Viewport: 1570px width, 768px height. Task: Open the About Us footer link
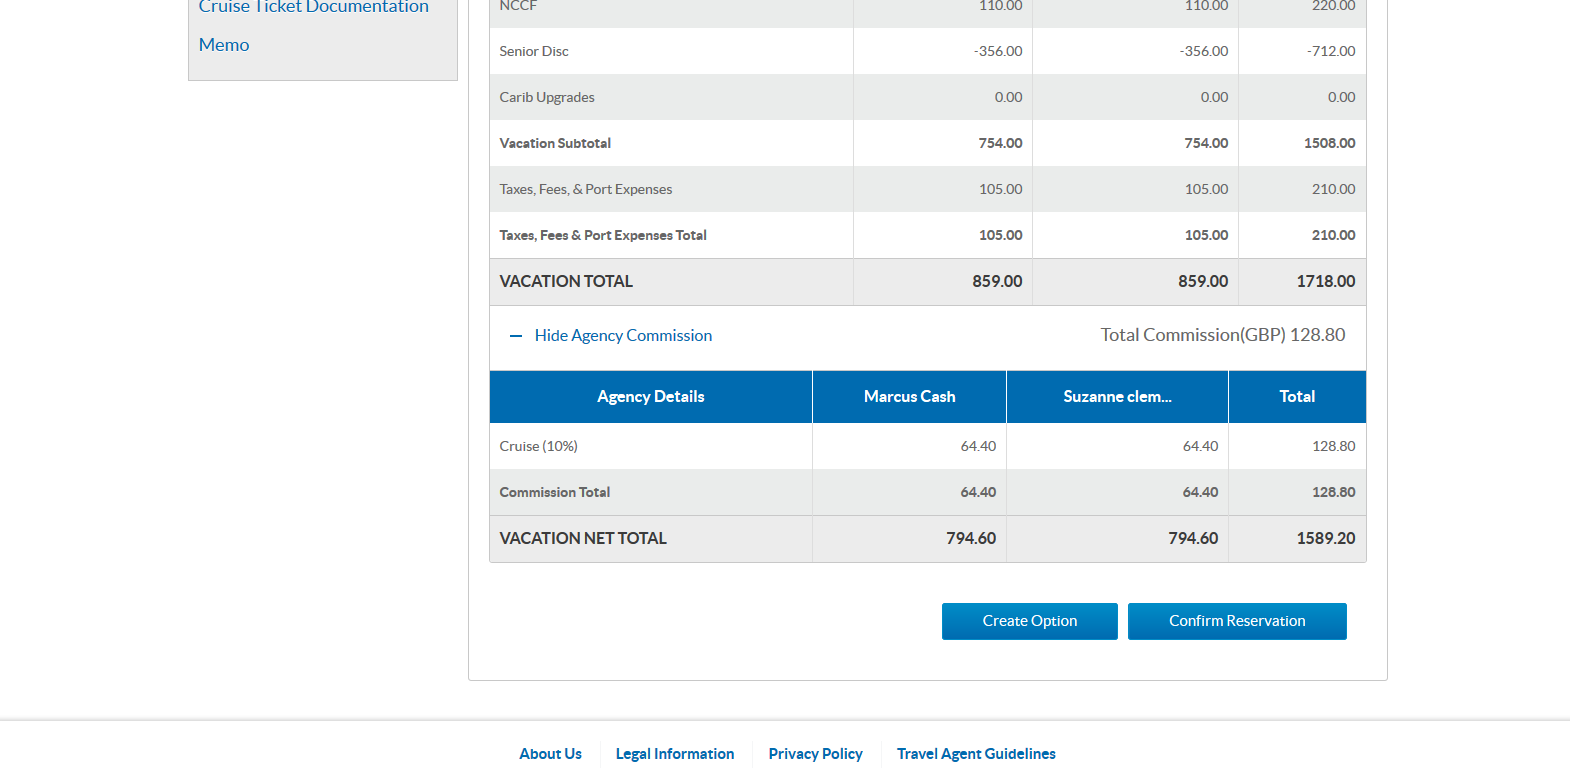point(550,754)
